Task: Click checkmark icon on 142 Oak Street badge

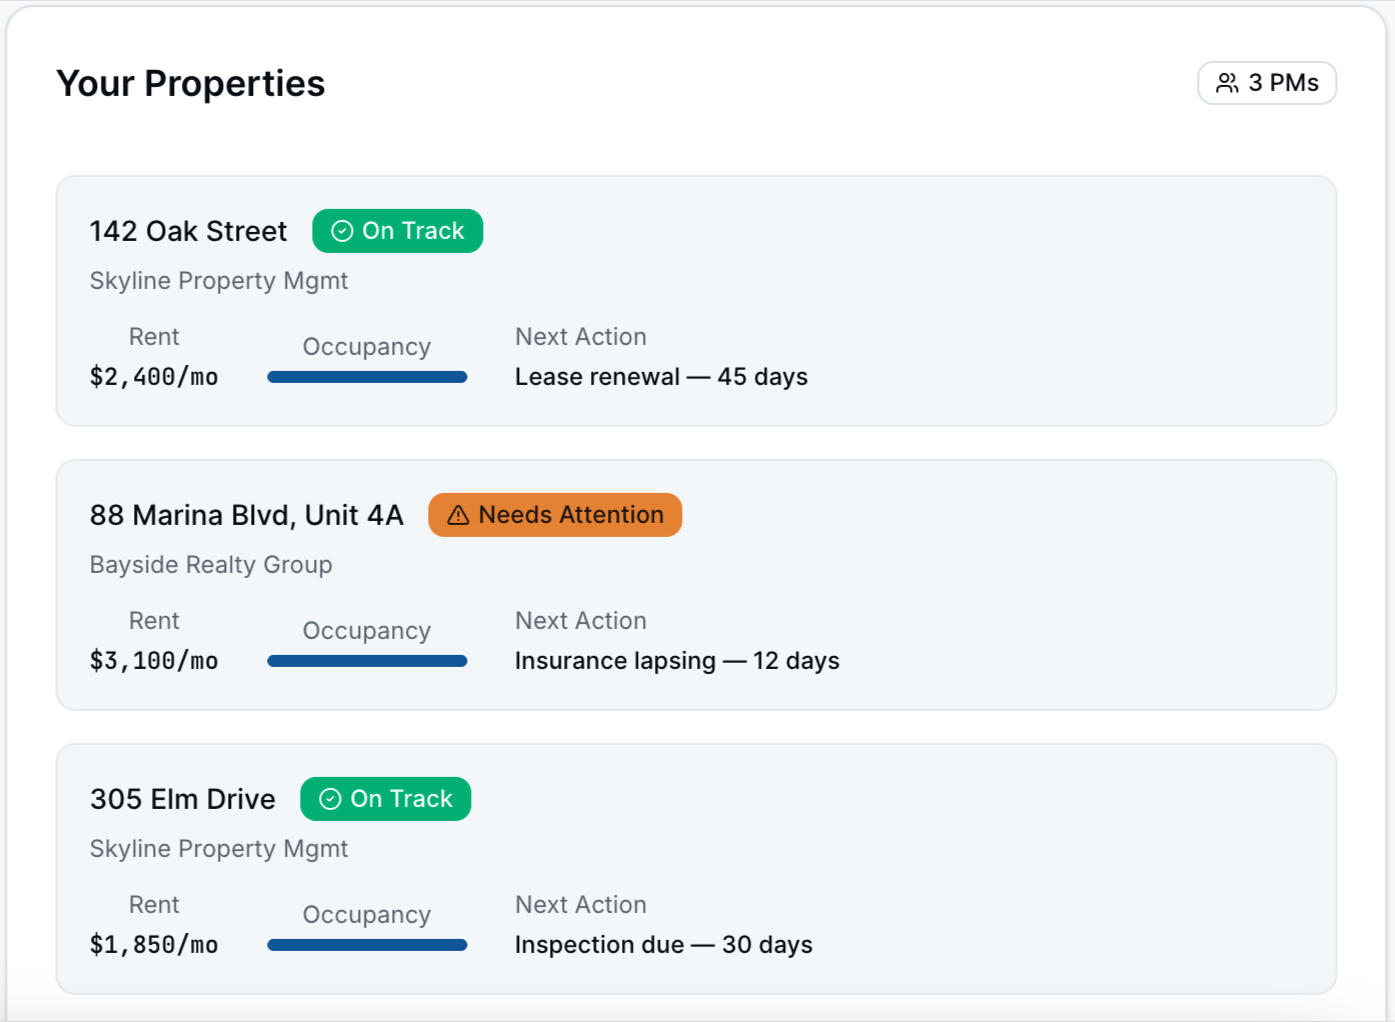Action: 342,231
